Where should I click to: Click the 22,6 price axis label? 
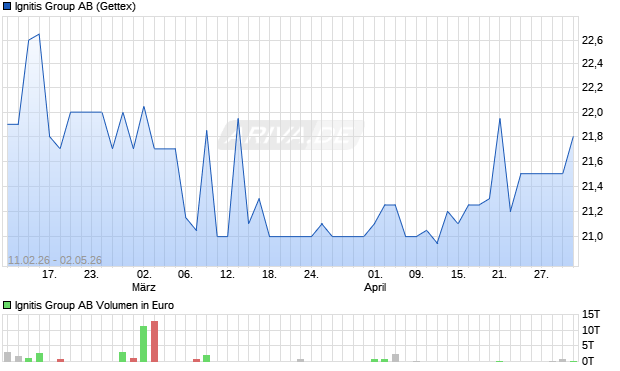point(592,40)
